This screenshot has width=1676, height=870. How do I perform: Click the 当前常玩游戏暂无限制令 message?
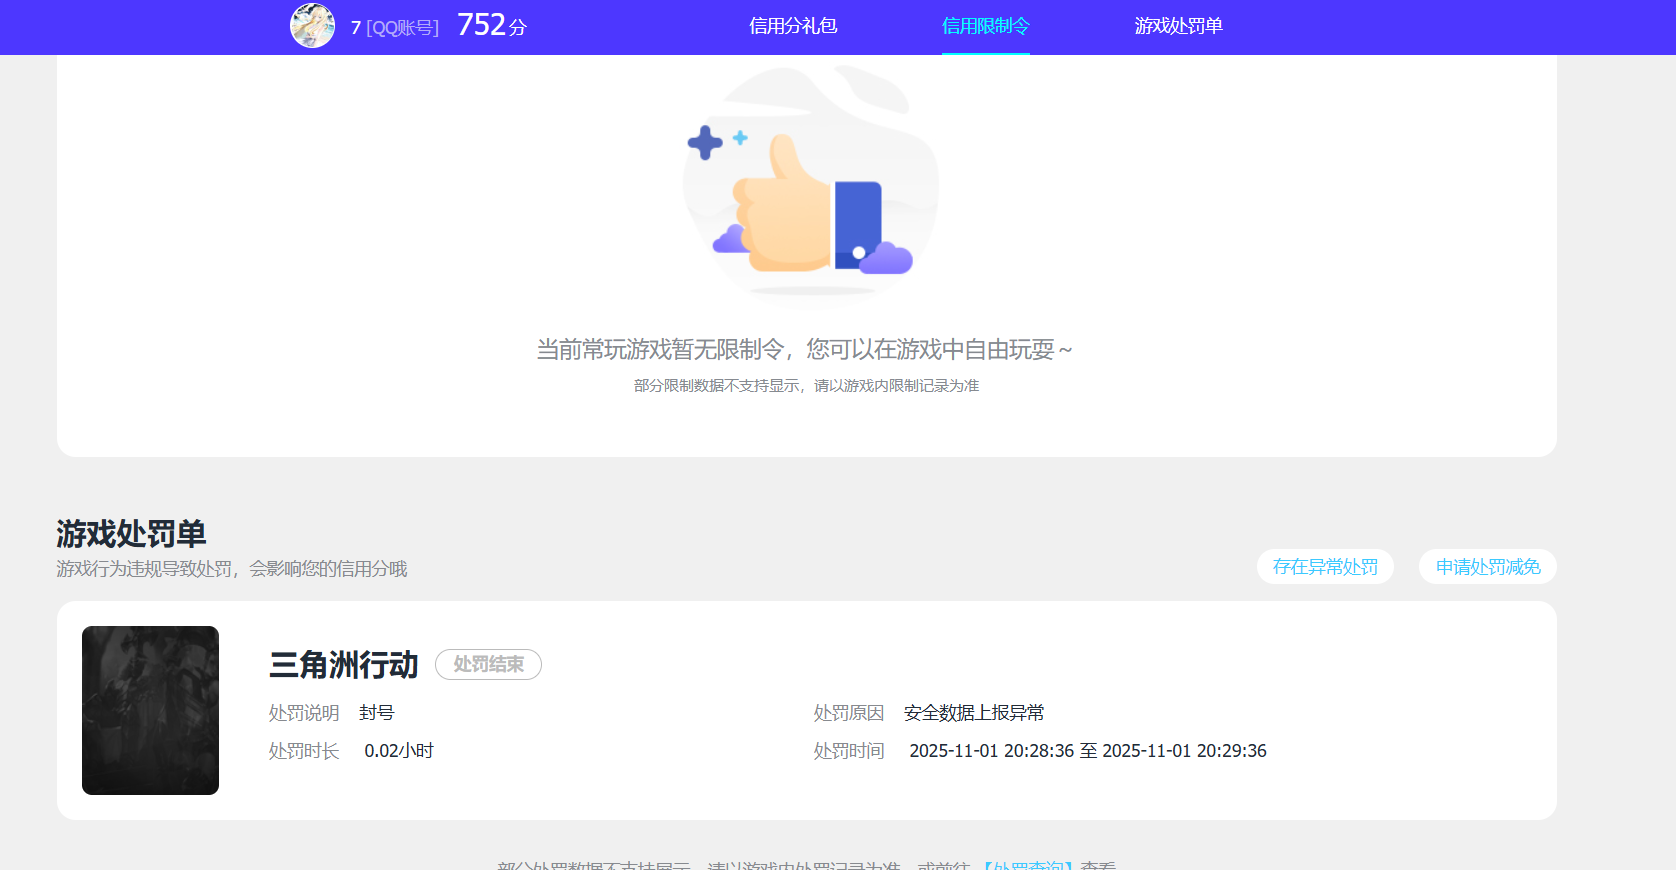pos(805,349)
